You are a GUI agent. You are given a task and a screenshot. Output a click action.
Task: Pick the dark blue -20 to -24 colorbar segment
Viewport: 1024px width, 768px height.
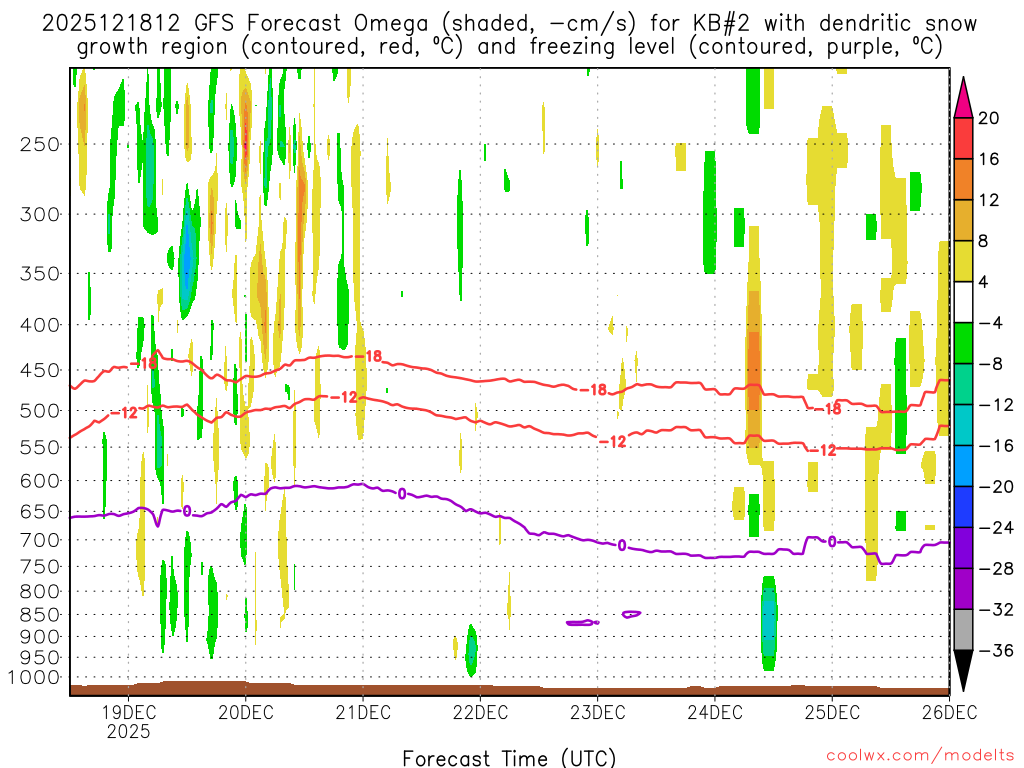tap(963, 507)
